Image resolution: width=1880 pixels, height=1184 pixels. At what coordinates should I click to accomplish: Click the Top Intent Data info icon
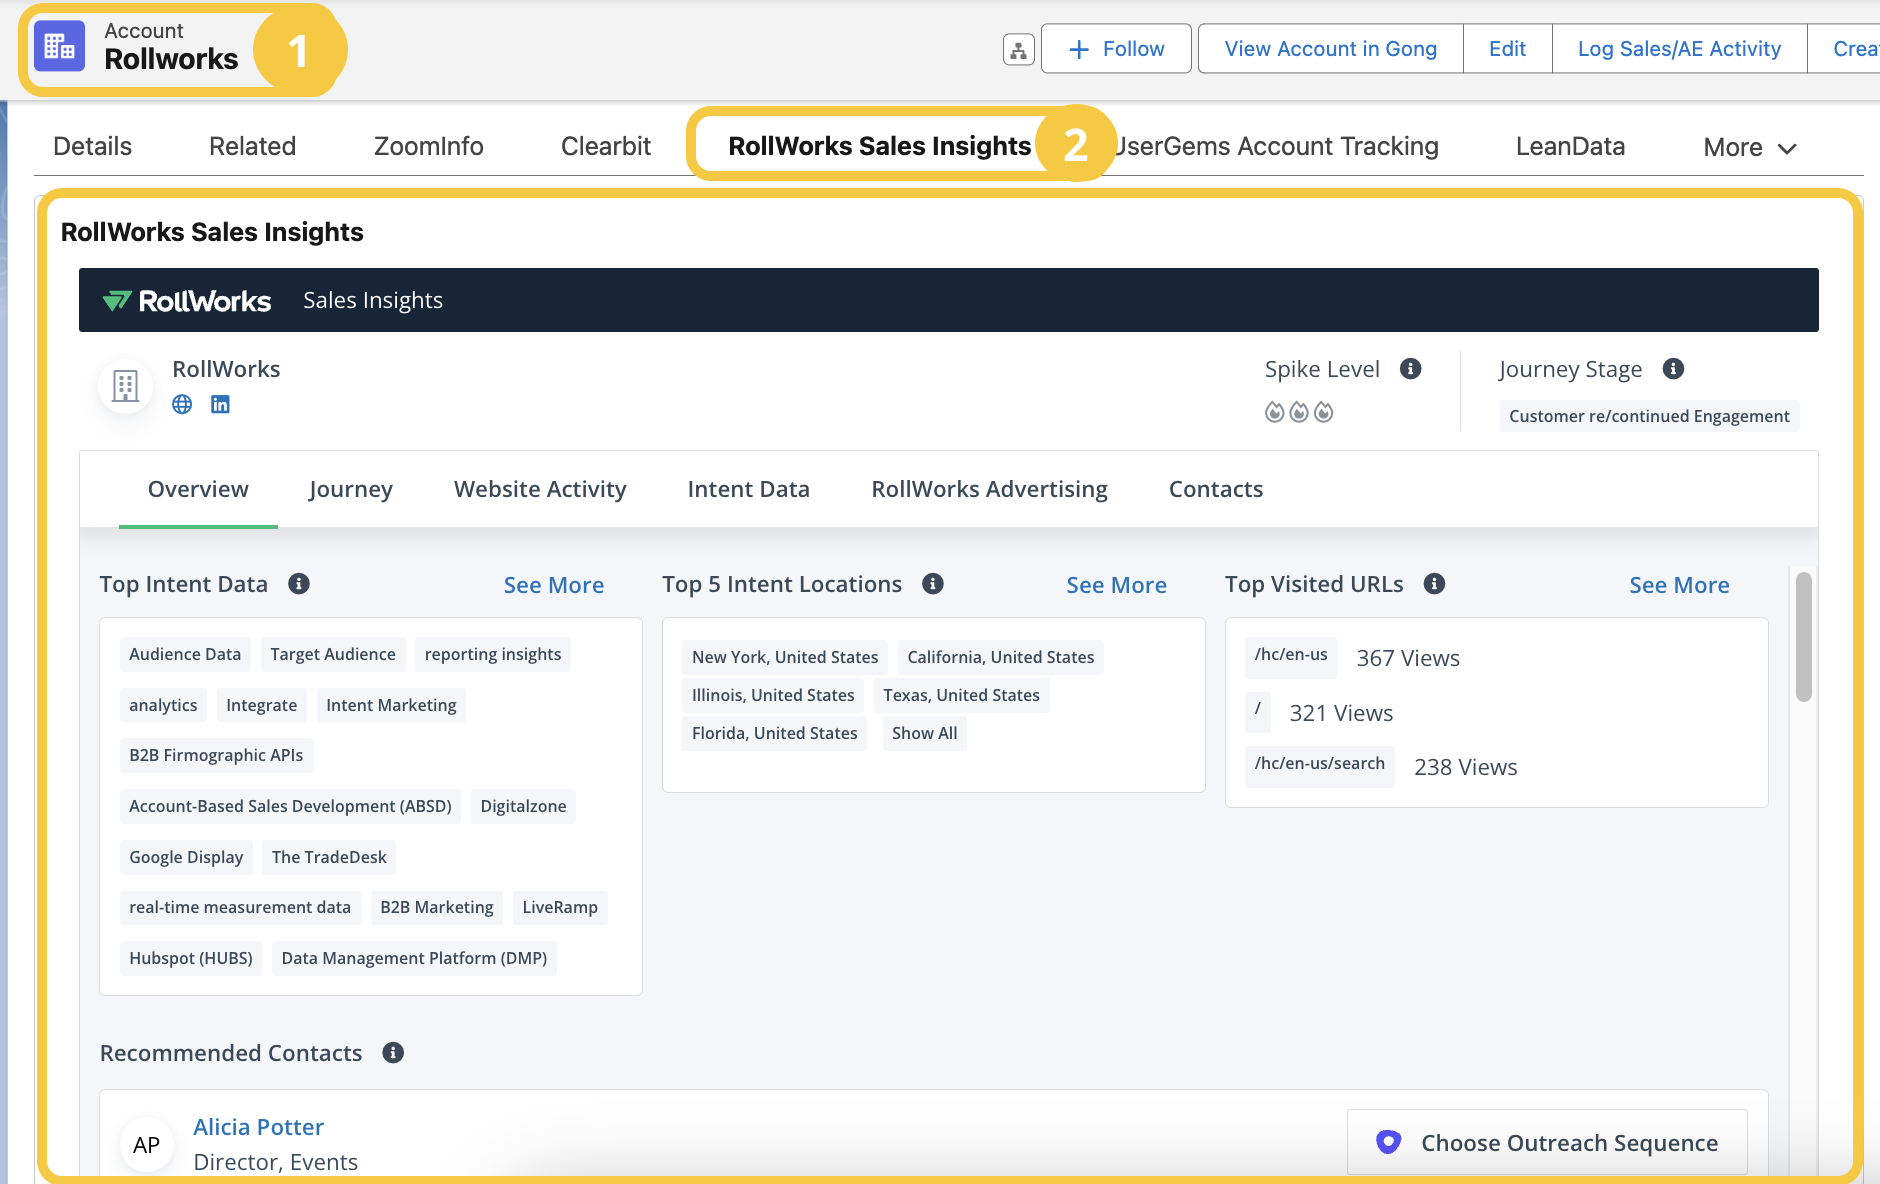pos(299,584)
